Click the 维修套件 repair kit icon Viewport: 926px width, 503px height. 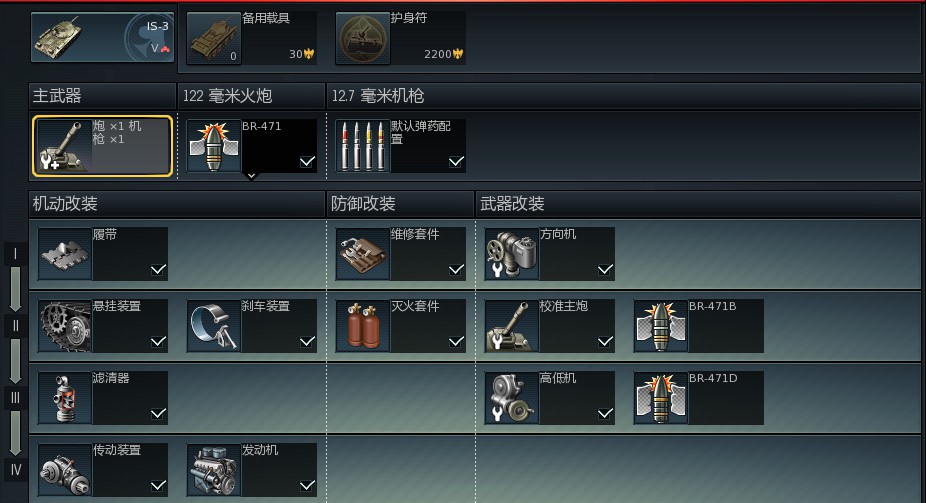click(363, 254)
